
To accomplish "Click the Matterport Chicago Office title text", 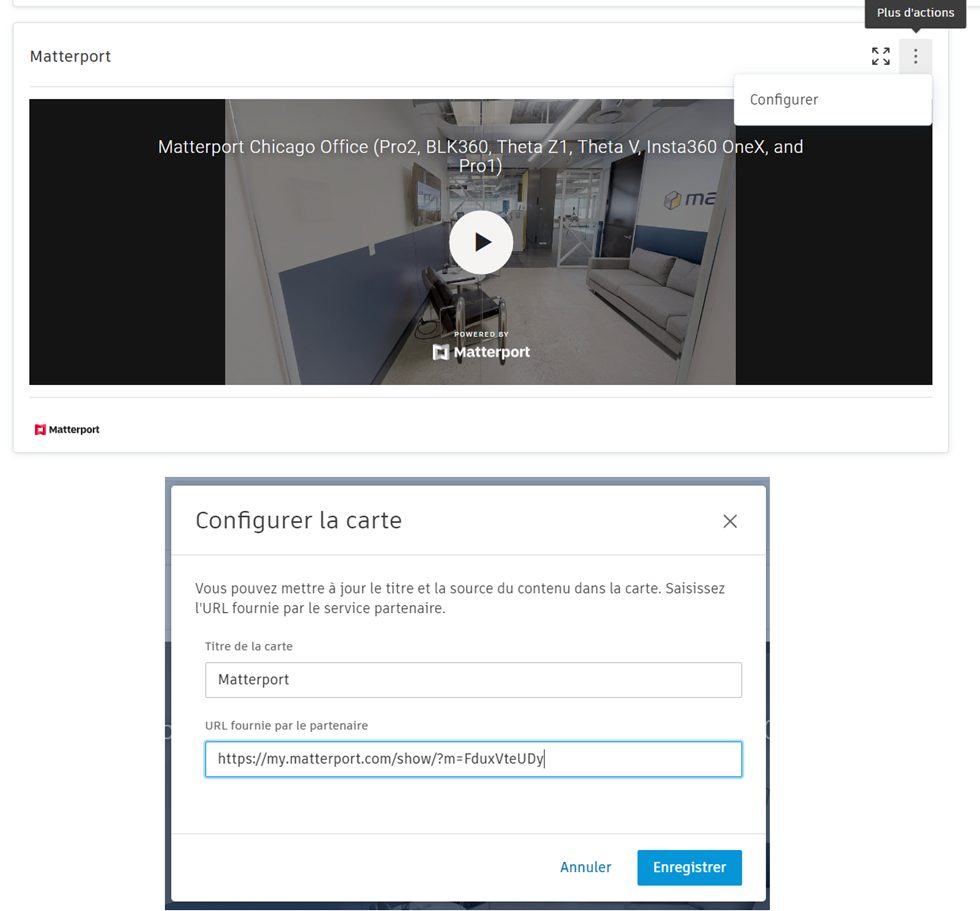I will [x=481, y=156].
